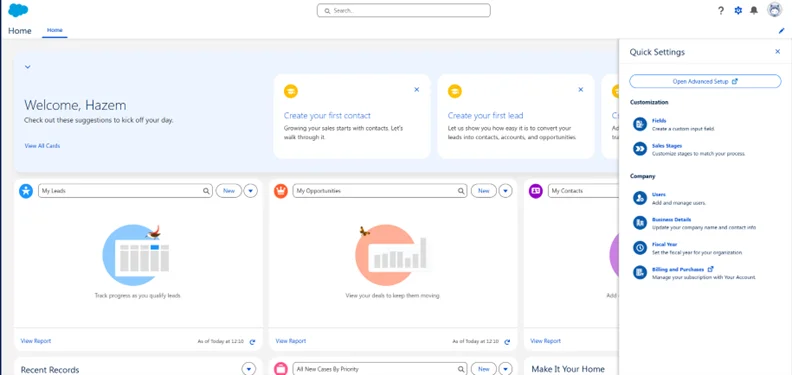792x375 pixels.
Task: Open Create your first contact link
Action: (327, 115)
